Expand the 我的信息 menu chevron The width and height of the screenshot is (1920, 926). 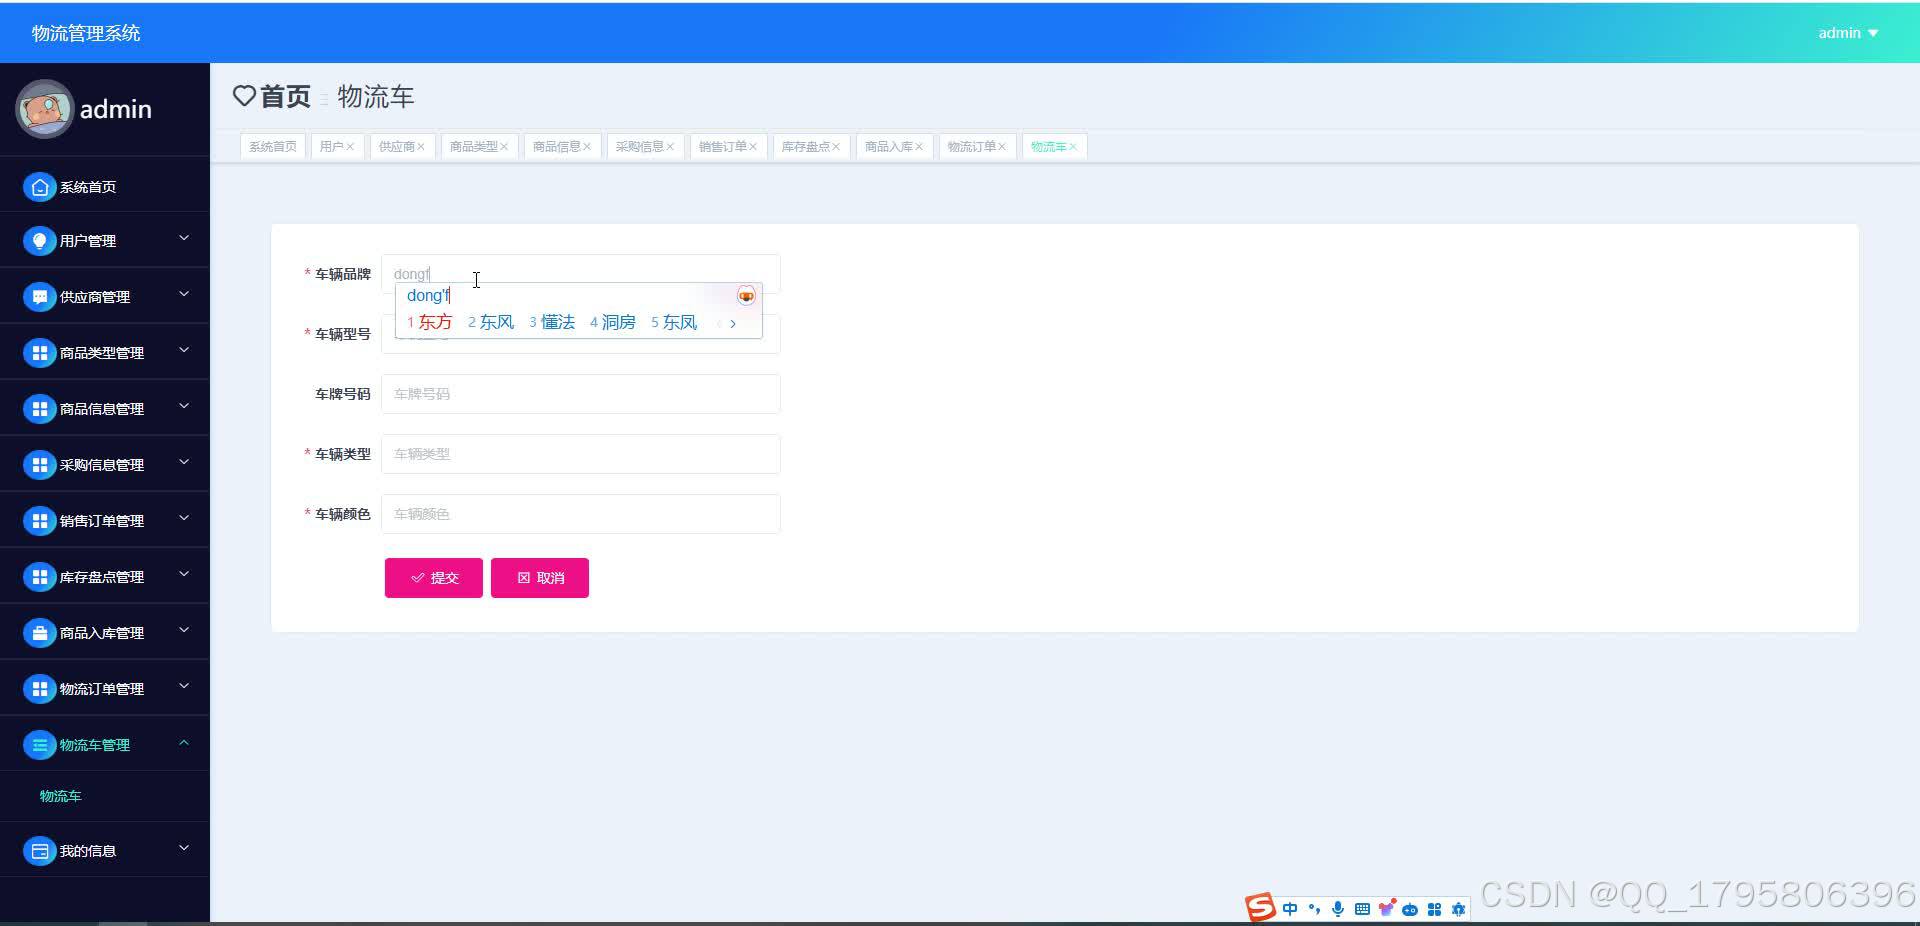tap(184, 848)
